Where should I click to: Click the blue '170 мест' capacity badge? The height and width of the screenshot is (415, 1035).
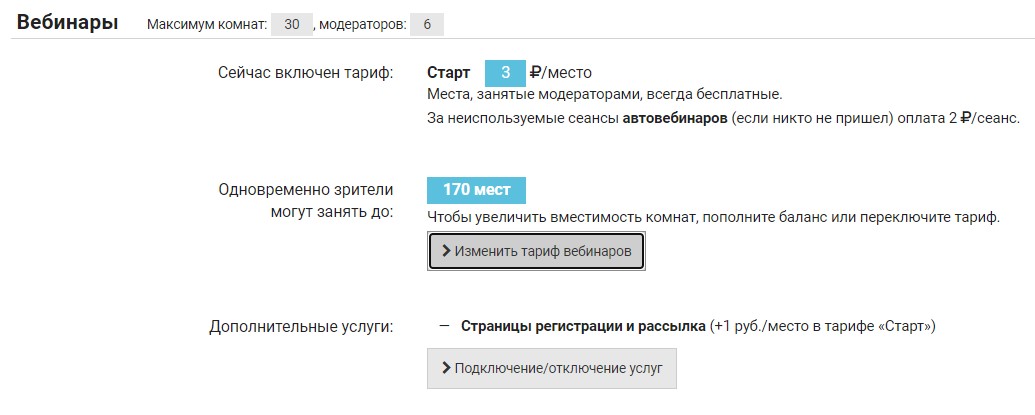[x=476, y=190]
